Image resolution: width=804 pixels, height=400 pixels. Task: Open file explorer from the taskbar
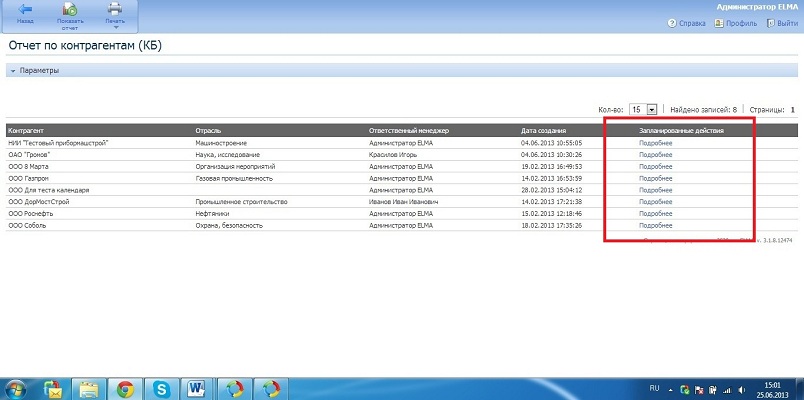tap(89, 388)
